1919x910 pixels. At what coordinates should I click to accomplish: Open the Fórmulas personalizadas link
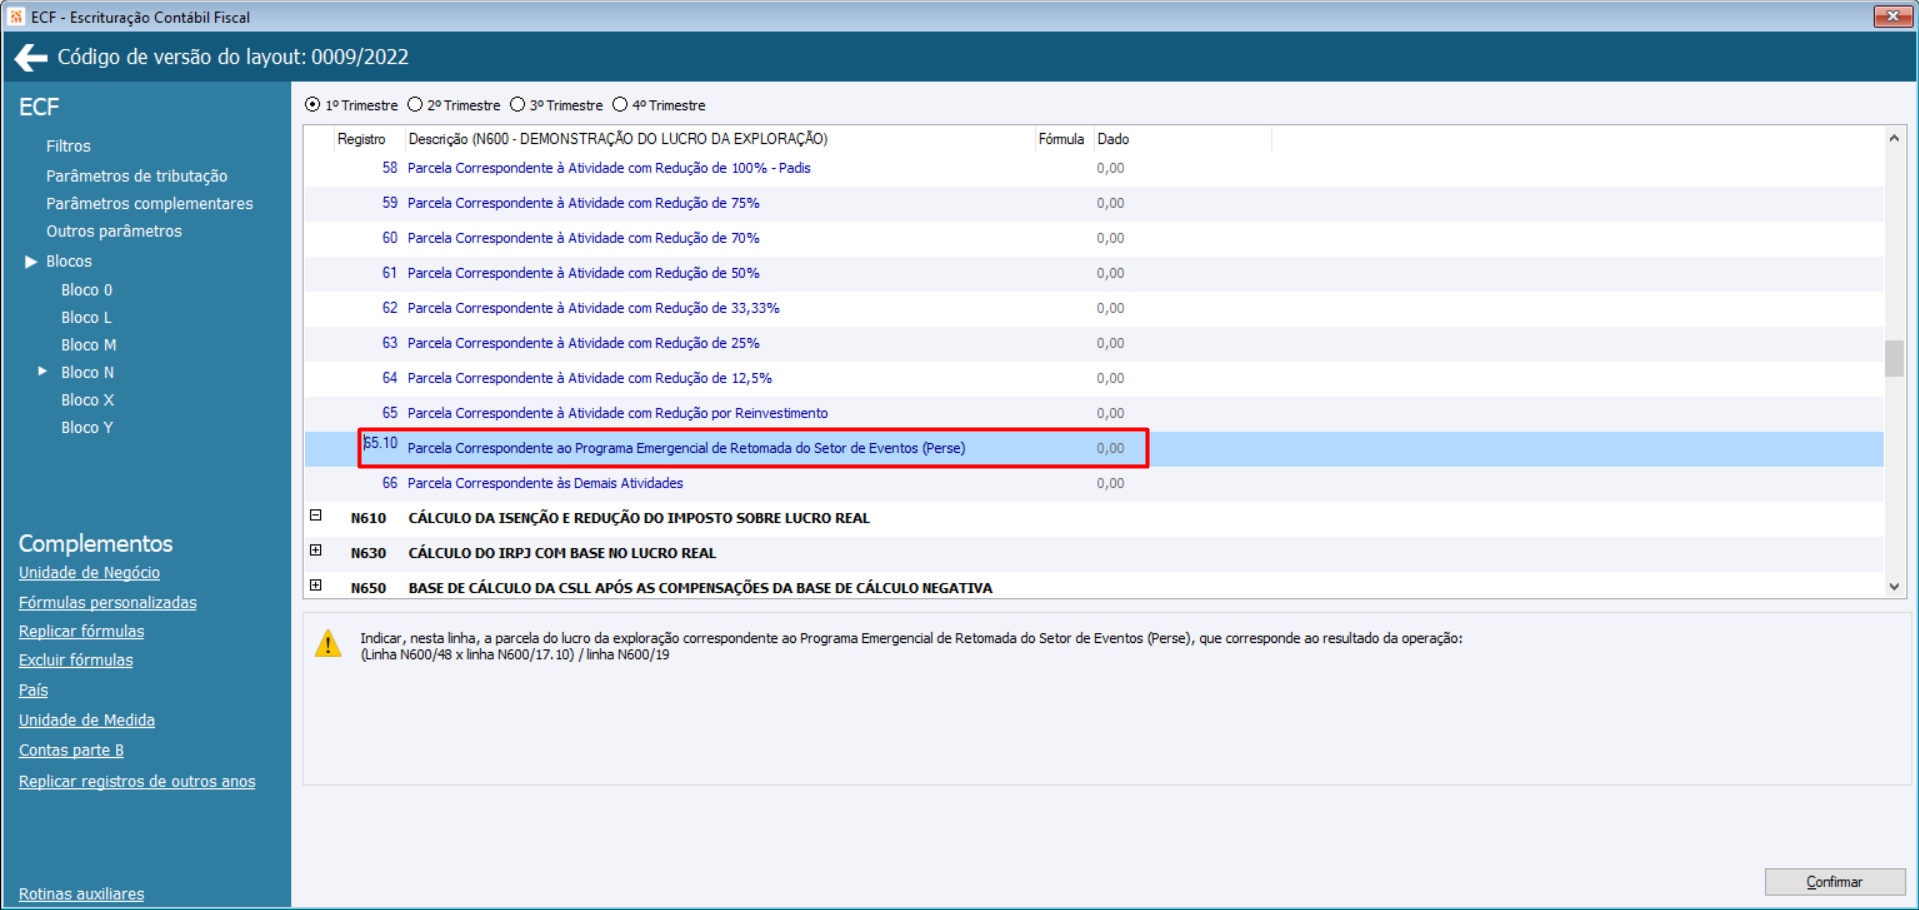point(107,603)
